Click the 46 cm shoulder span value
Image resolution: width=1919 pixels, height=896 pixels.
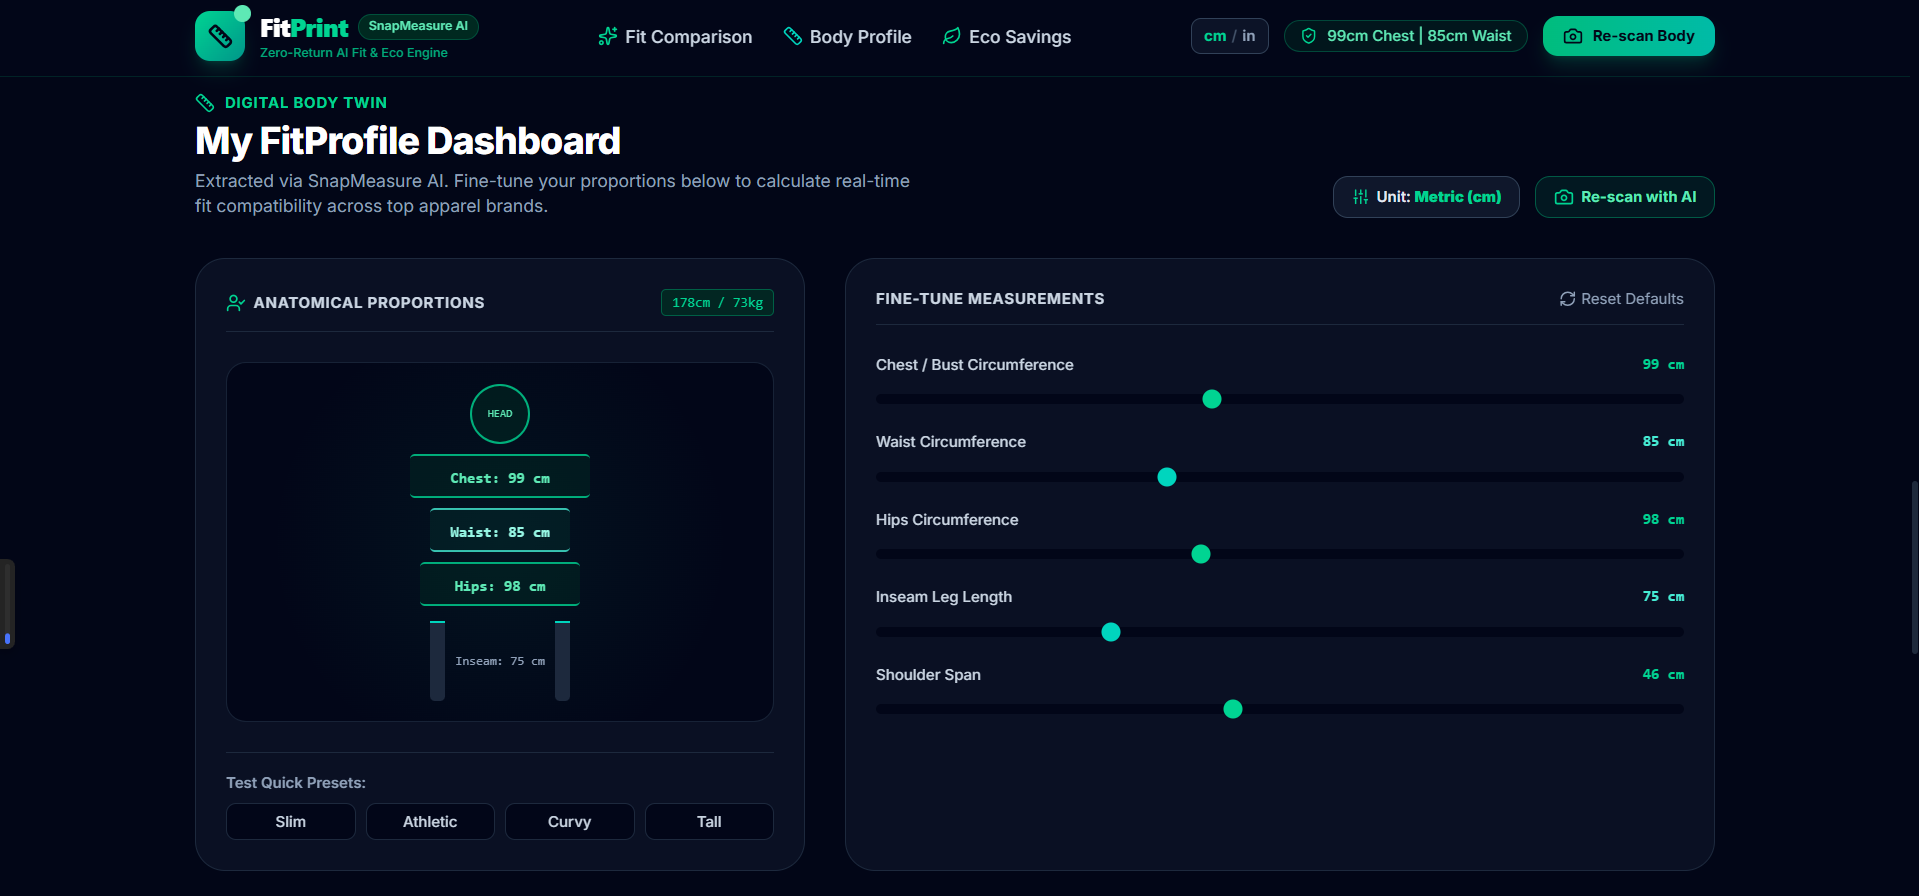pyautogui.click(x=1663, y=675)
